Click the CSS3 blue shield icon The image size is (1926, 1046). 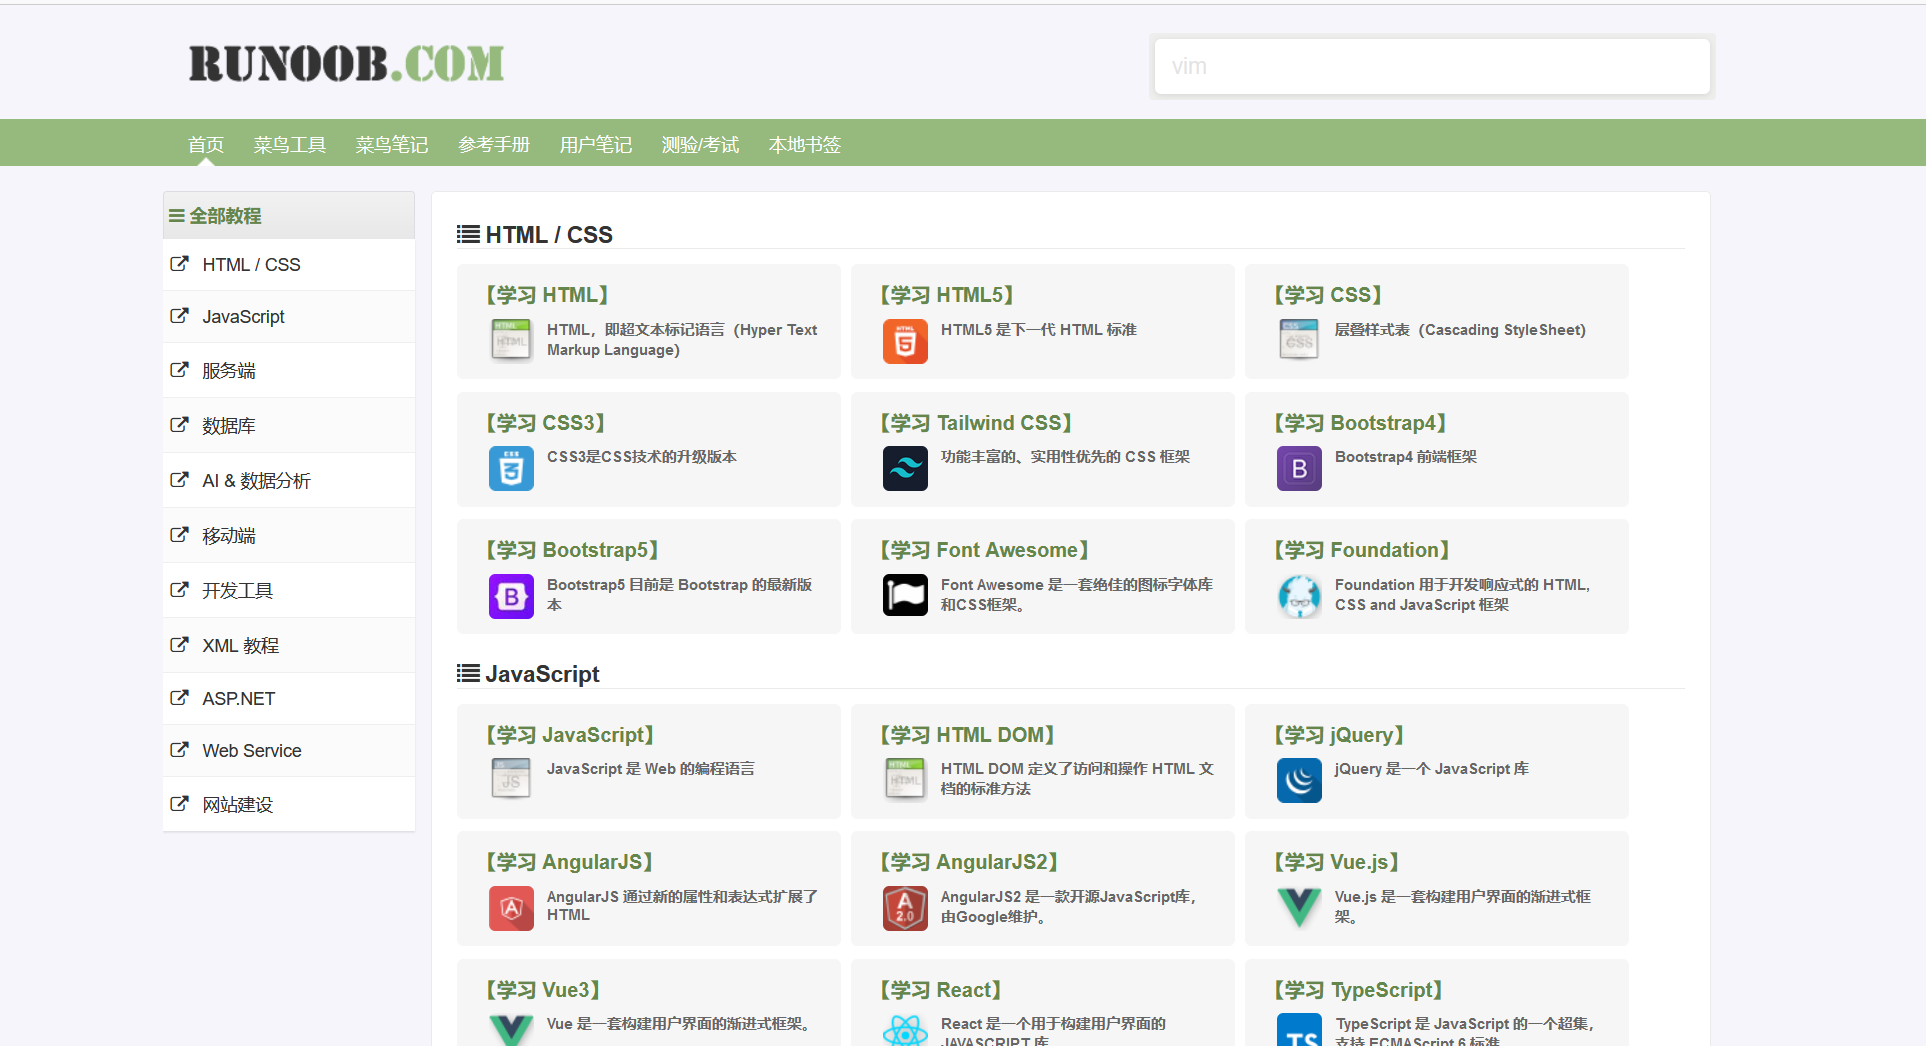click(510, 468)
